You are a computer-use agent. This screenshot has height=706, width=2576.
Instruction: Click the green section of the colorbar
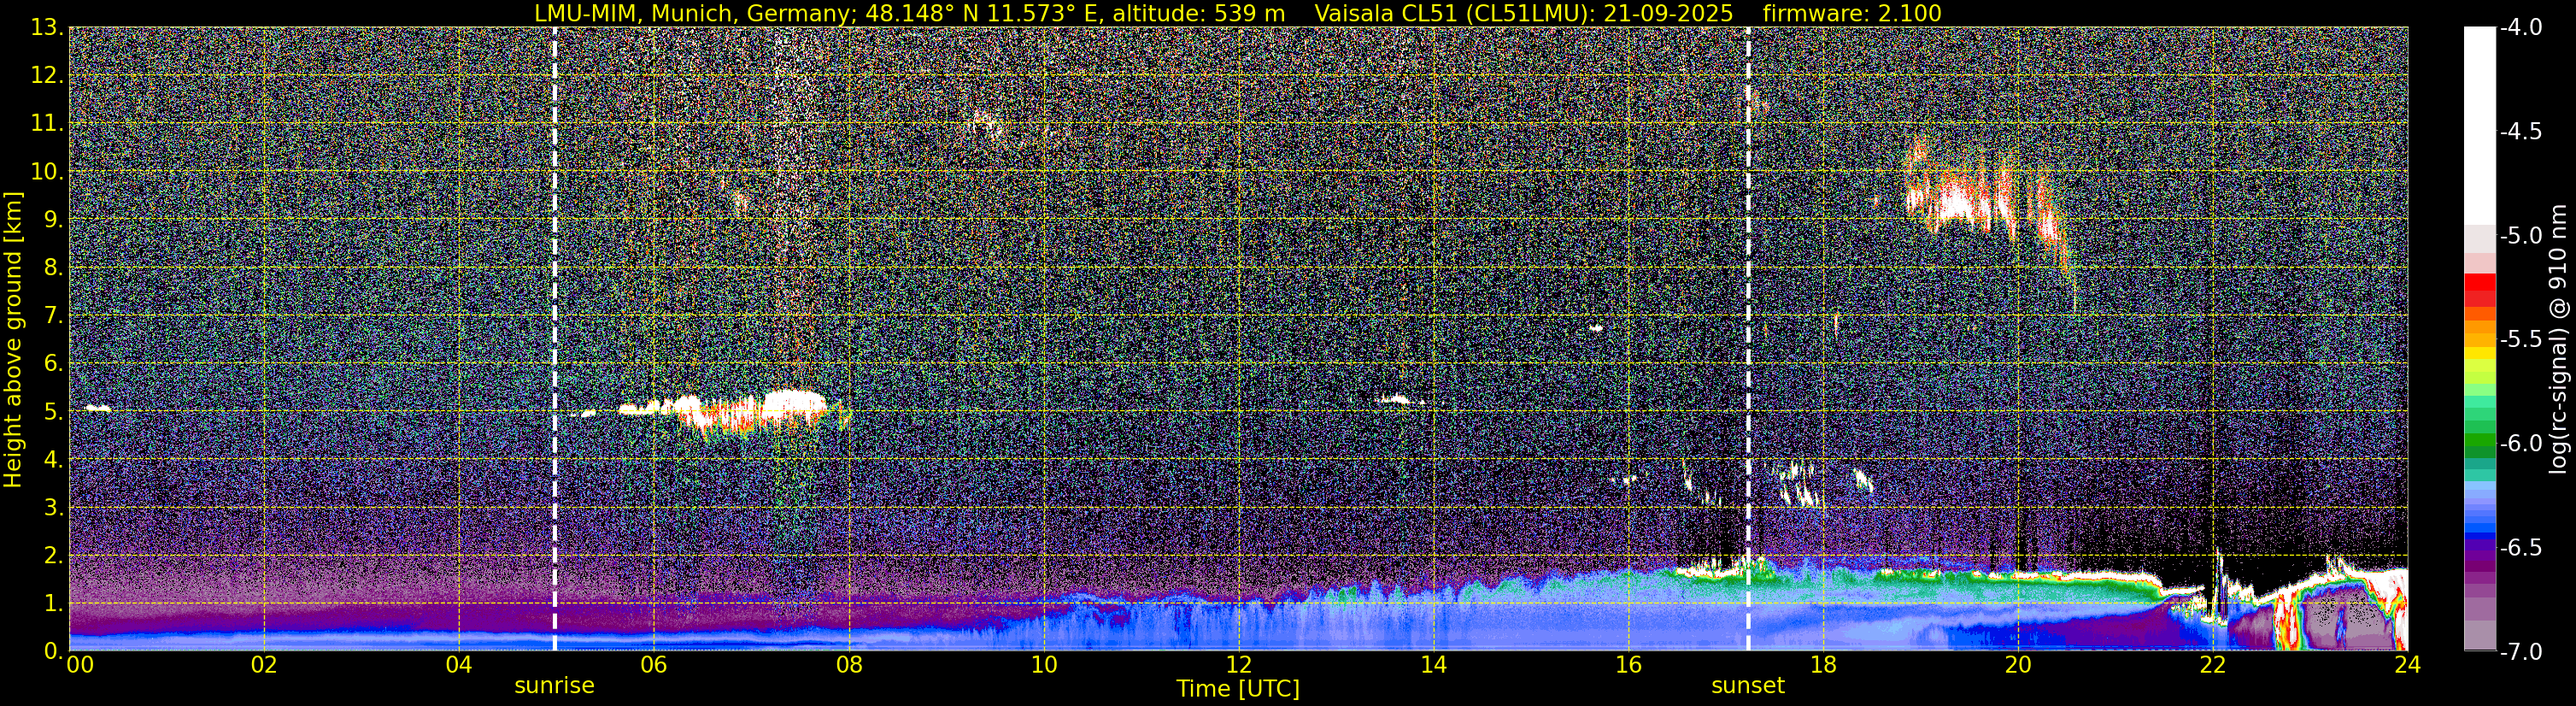point(2480,440)
